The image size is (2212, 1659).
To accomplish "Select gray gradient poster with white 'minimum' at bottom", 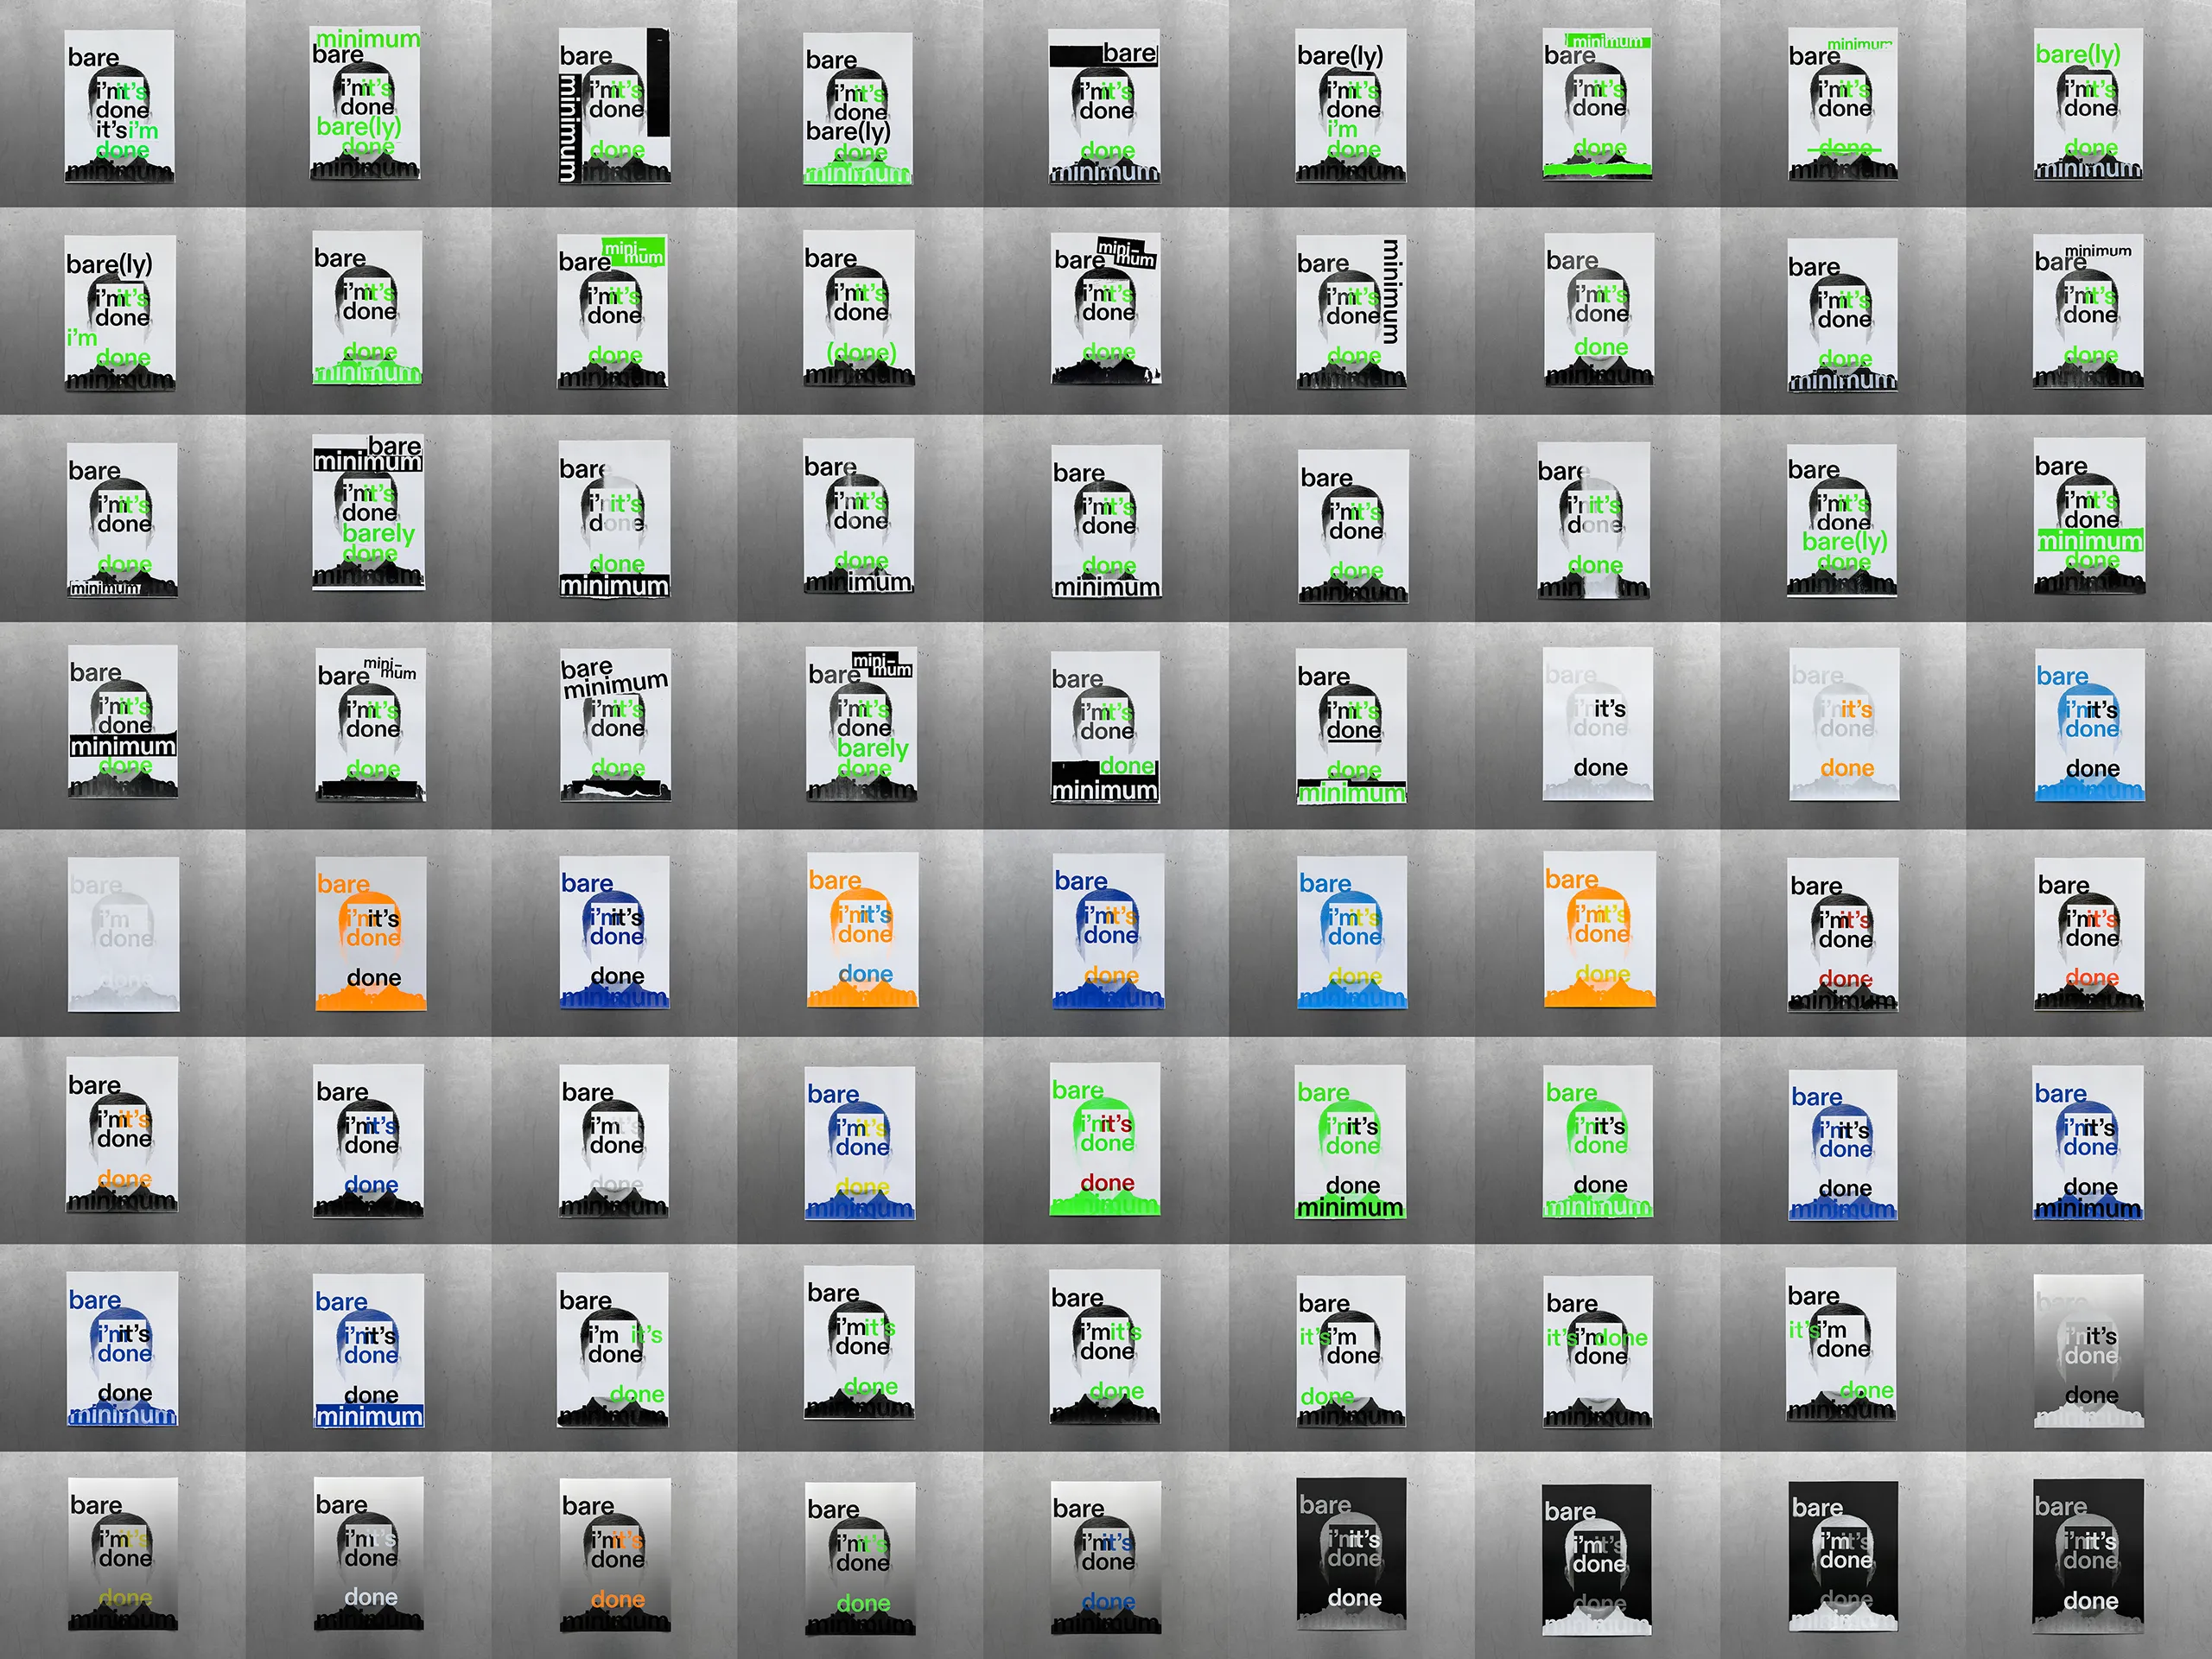I will click(2089, 1350).
